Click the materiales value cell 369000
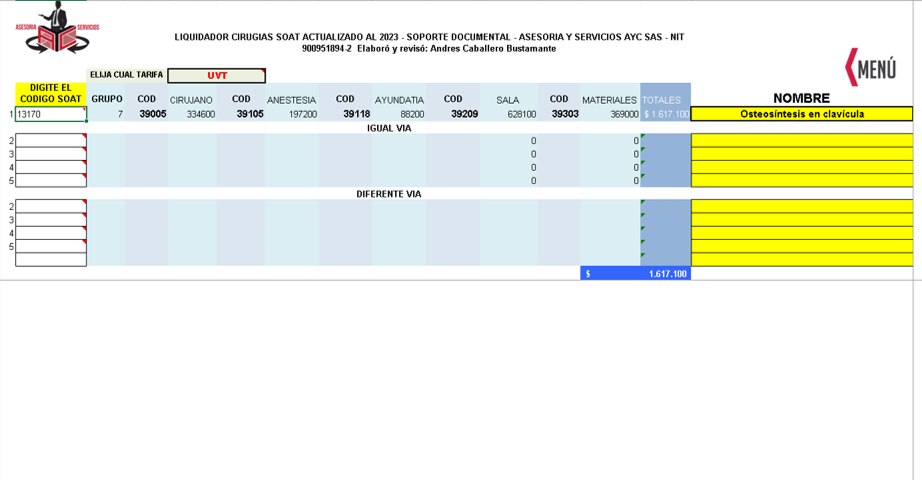The height and width of the screenshot is (480, 922). (610, 115)
